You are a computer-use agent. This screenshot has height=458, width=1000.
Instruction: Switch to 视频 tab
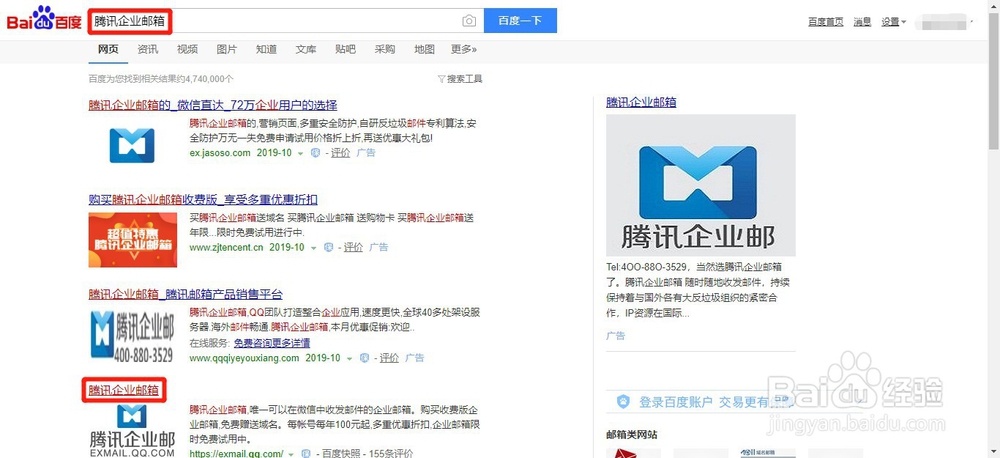(x=187, y=49)
